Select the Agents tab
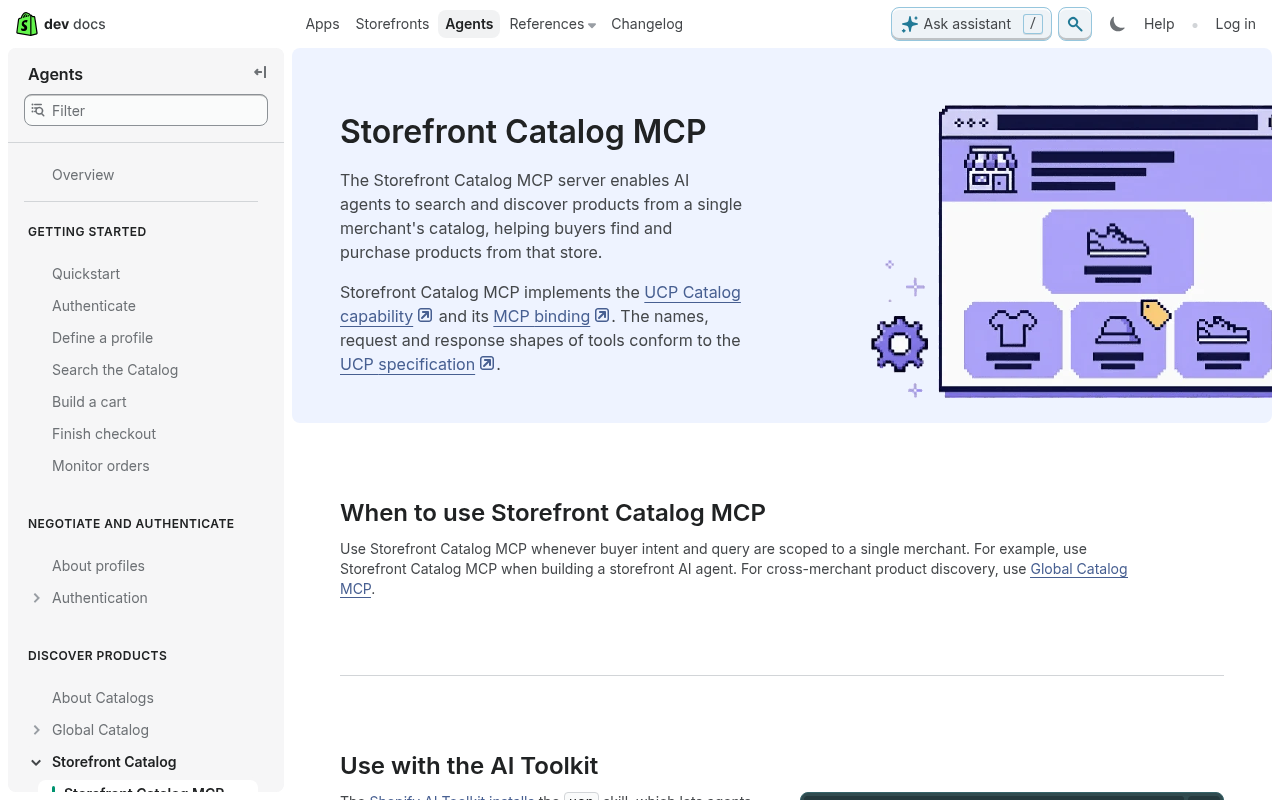Screen dimensions: 1280x800 tap(469, 24)
